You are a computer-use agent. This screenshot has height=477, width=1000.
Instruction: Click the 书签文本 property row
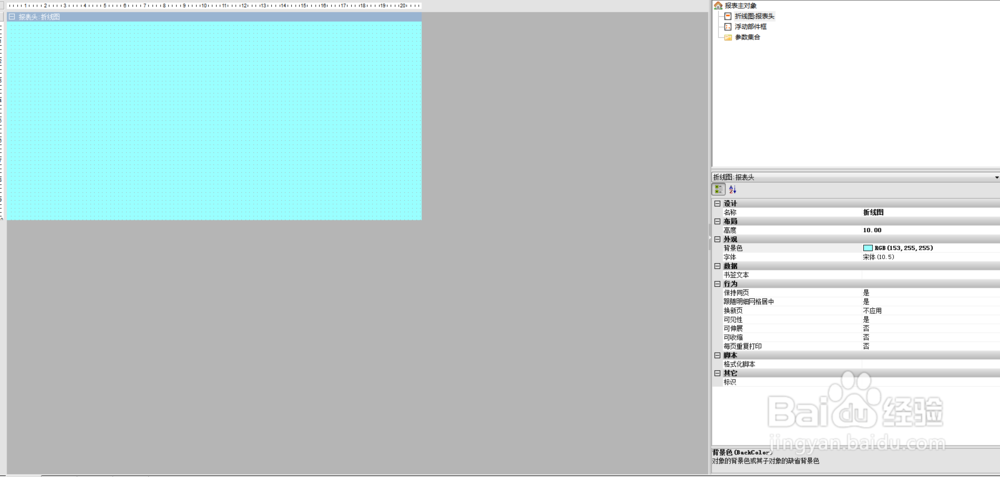click(856, 275)
